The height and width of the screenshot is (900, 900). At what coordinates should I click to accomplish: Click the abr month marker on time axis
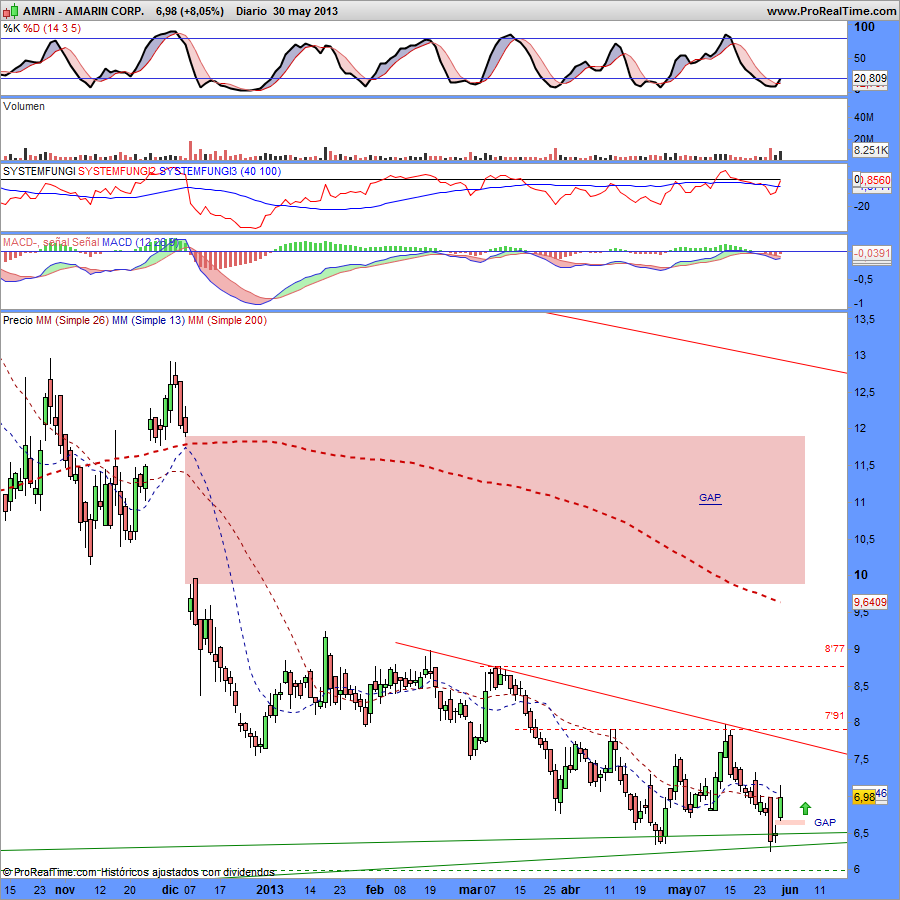click(x=571, y=889)
